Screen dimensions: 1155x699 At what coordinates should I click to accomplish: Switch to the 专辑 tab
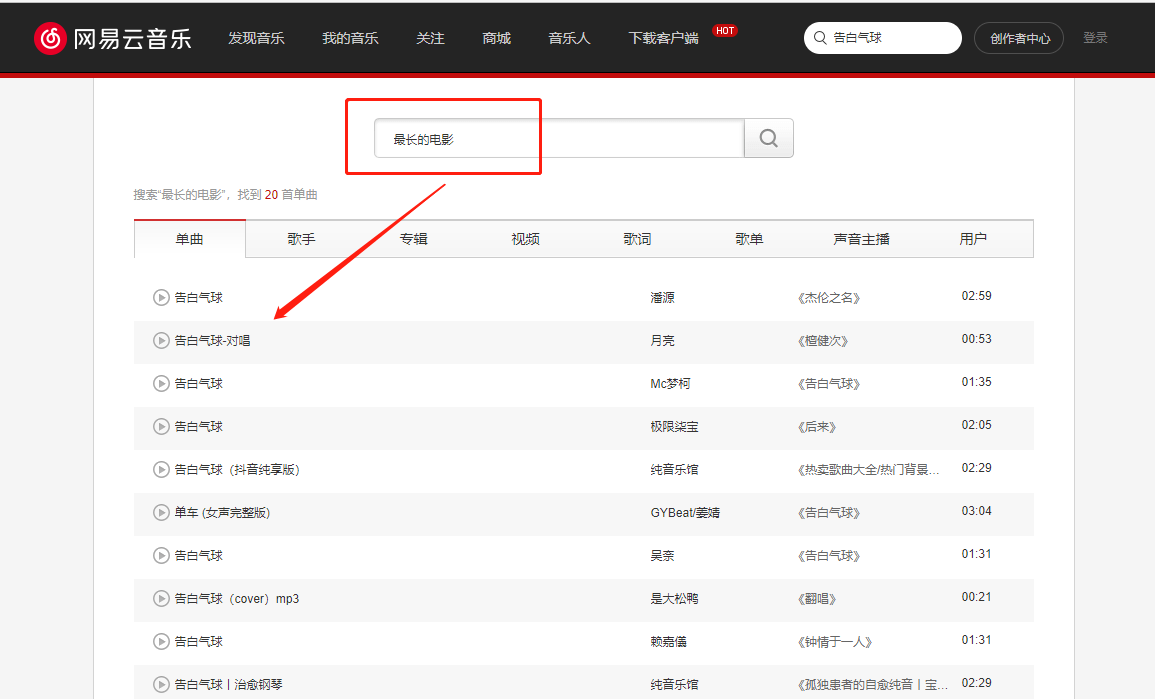413,239
